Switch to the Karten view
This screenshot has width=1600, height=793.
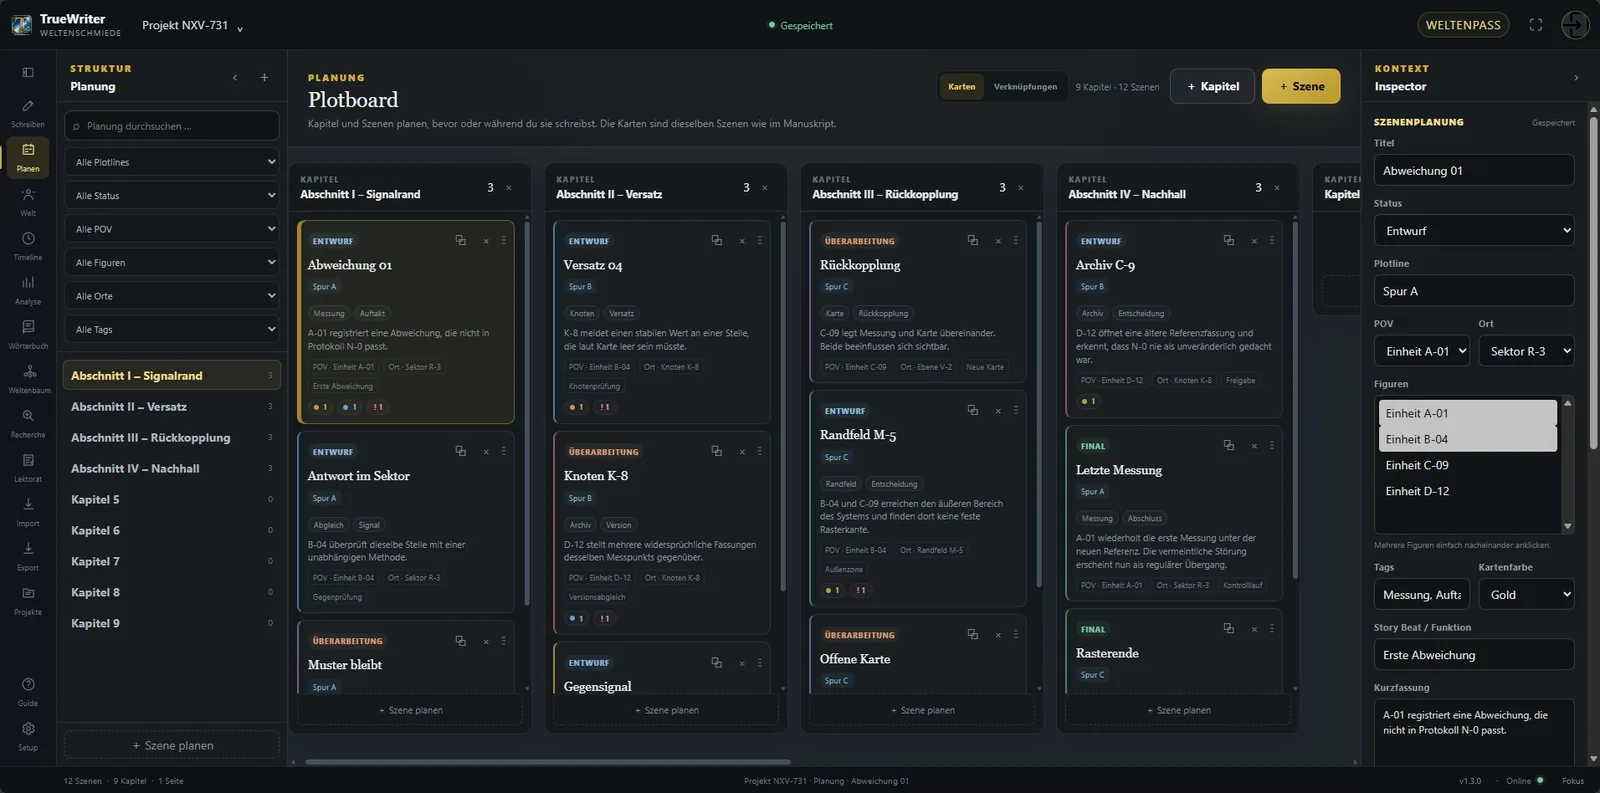coord(962,86)
